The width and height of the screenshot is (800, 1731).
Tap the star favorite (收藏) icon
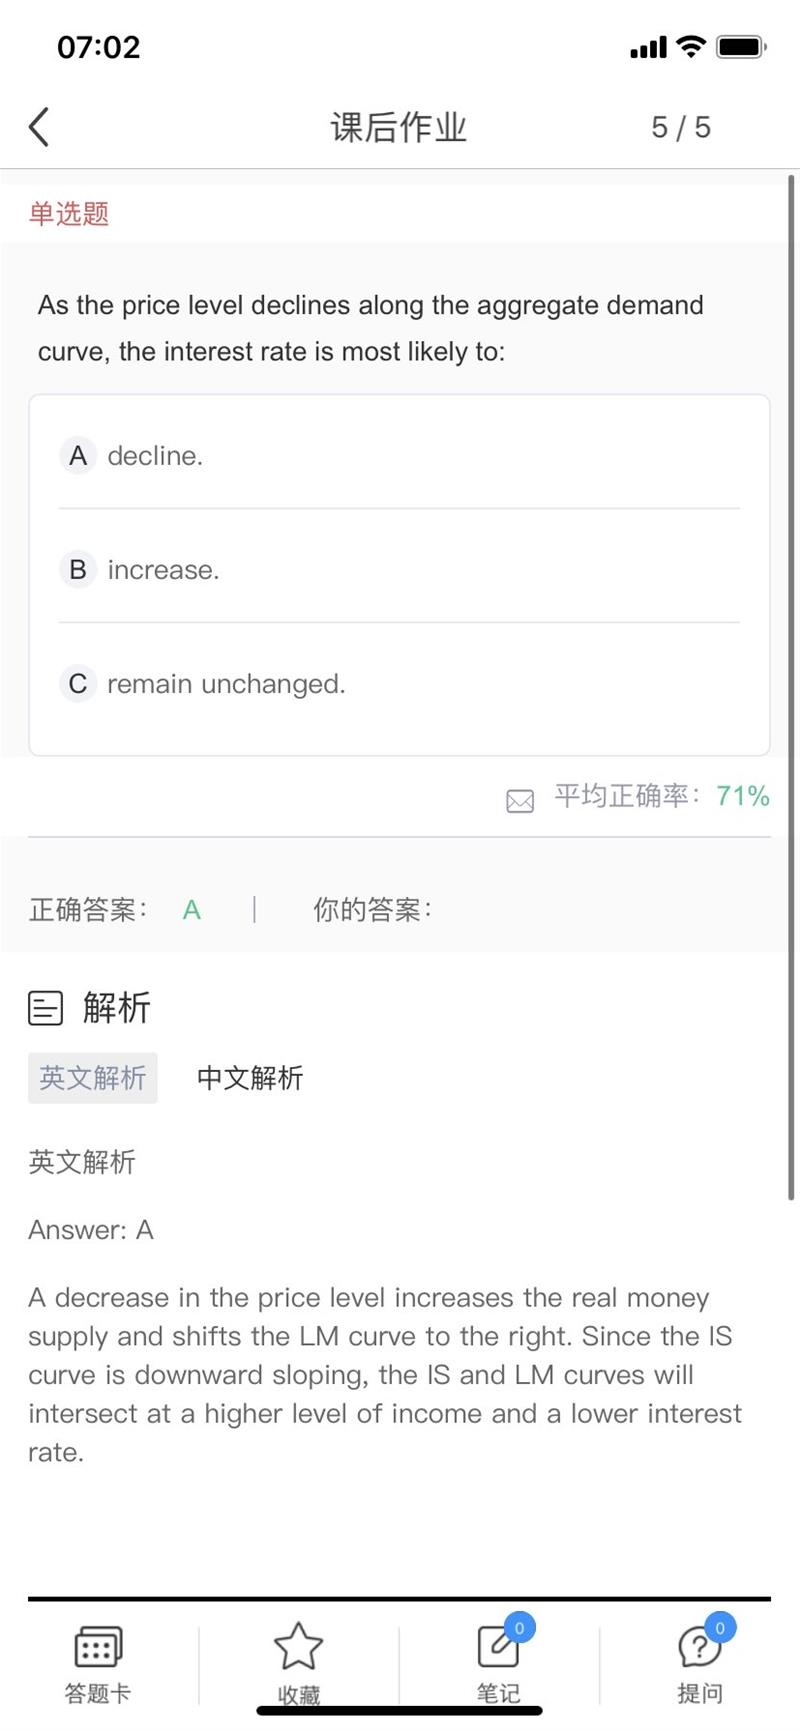298,1647
